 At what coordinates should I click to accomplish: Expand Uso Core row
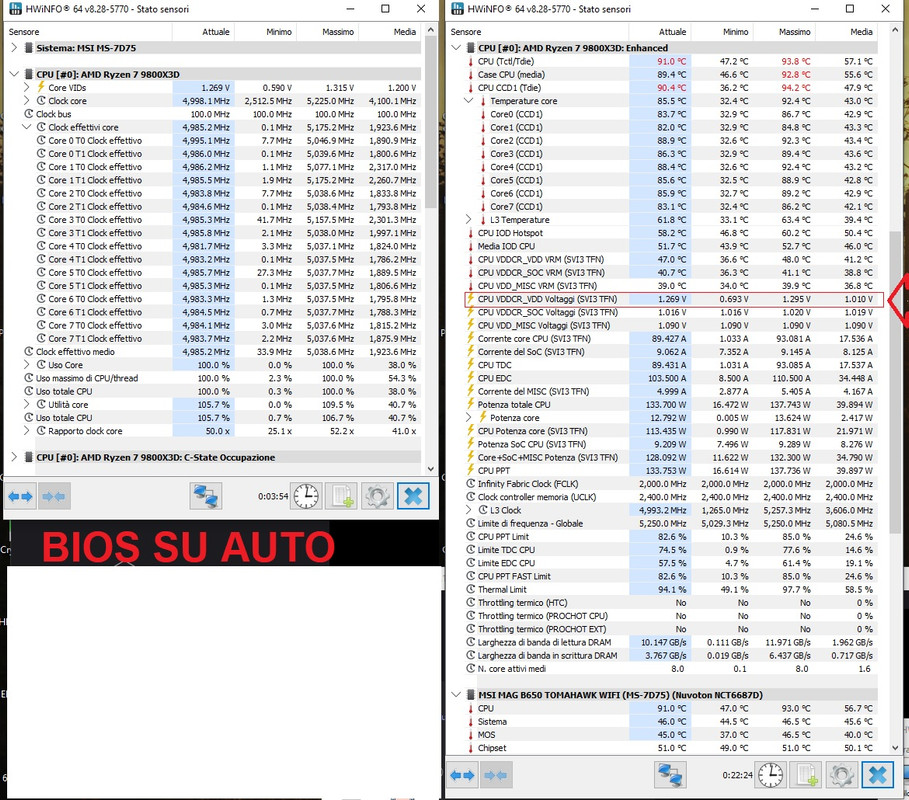[27, 365]
